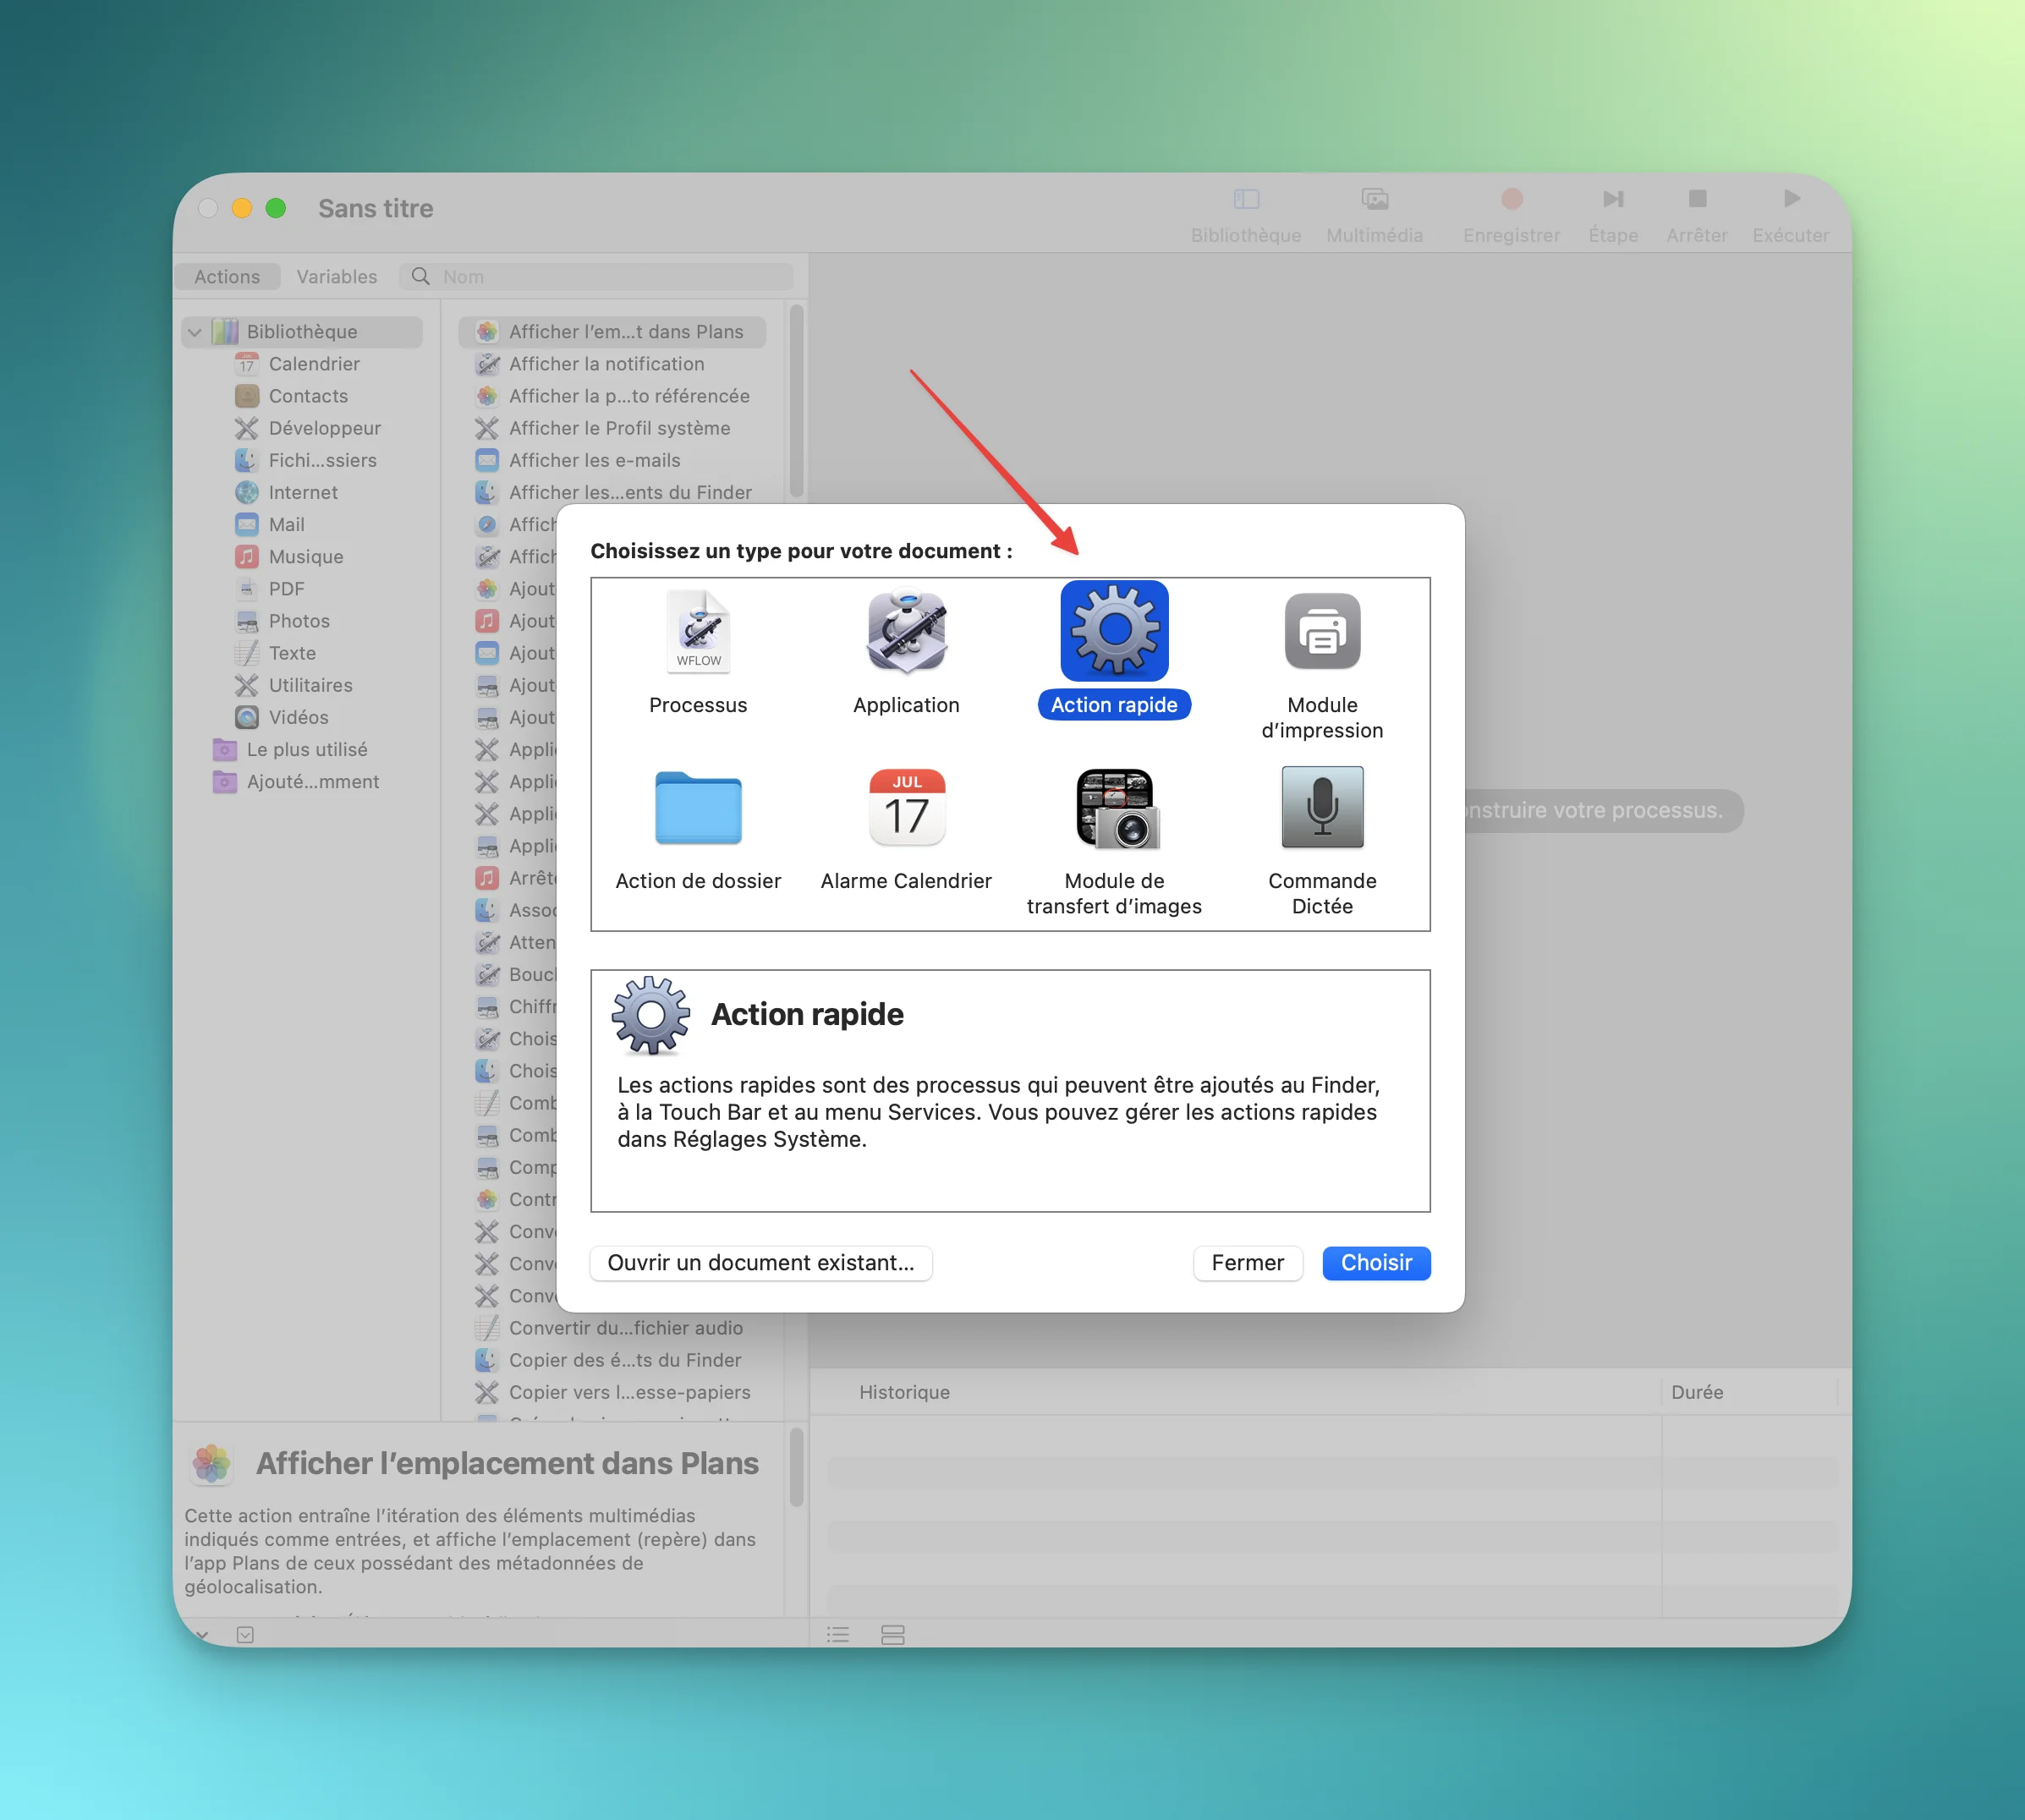The height and width of the screenshot is (1820, 2025).
Task: Select the Commande Dictée microphone icon
Action: (x=1322, y=808)
